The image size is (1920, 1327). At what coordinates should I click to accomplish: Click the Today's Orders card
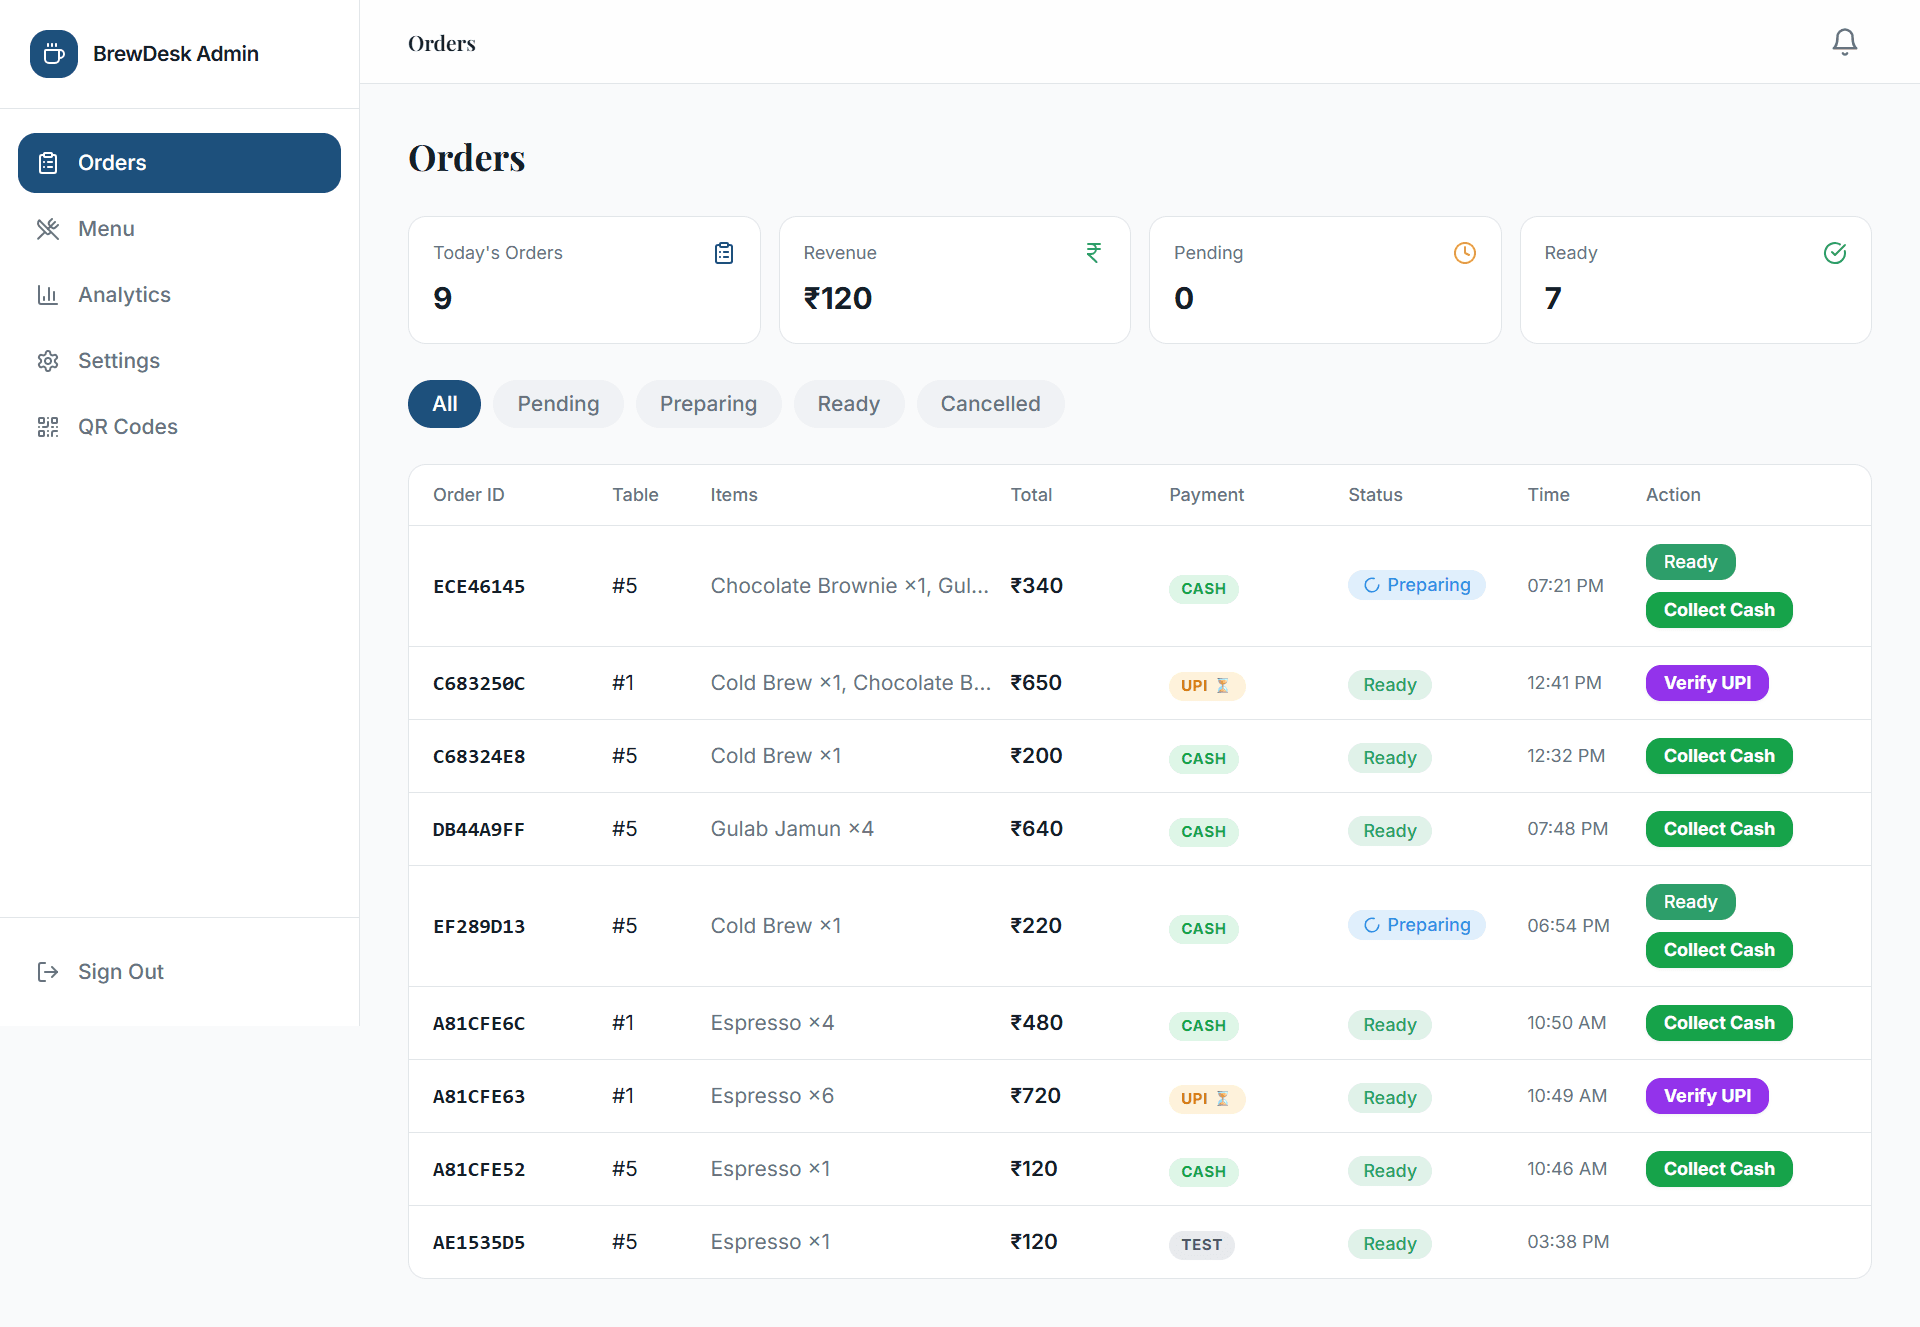pos(584,280)
